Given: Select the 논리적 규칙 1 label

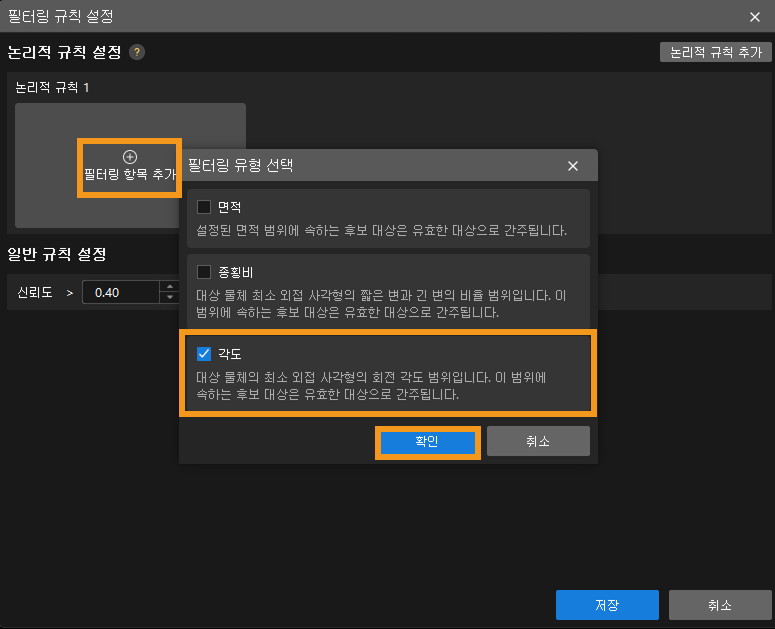Looking at the screenshot, I should (x=52, y=87).
